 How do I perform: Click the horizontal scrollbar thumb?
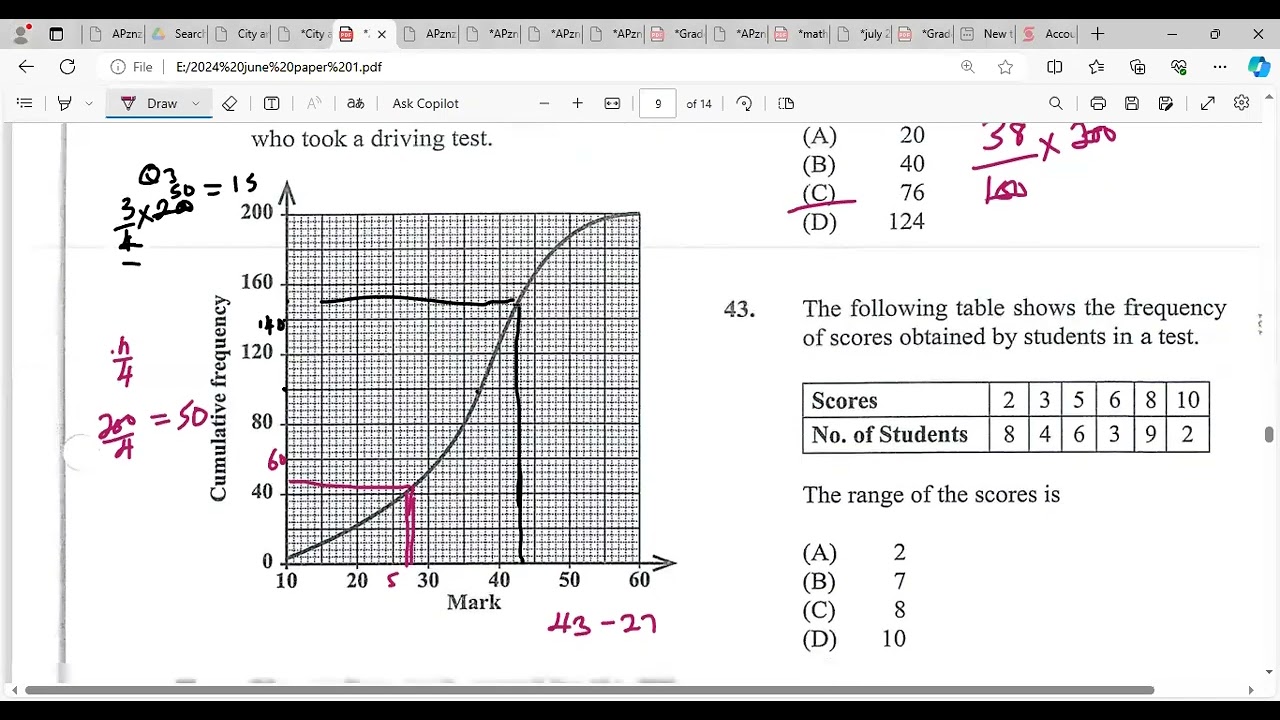click(590, 690)
